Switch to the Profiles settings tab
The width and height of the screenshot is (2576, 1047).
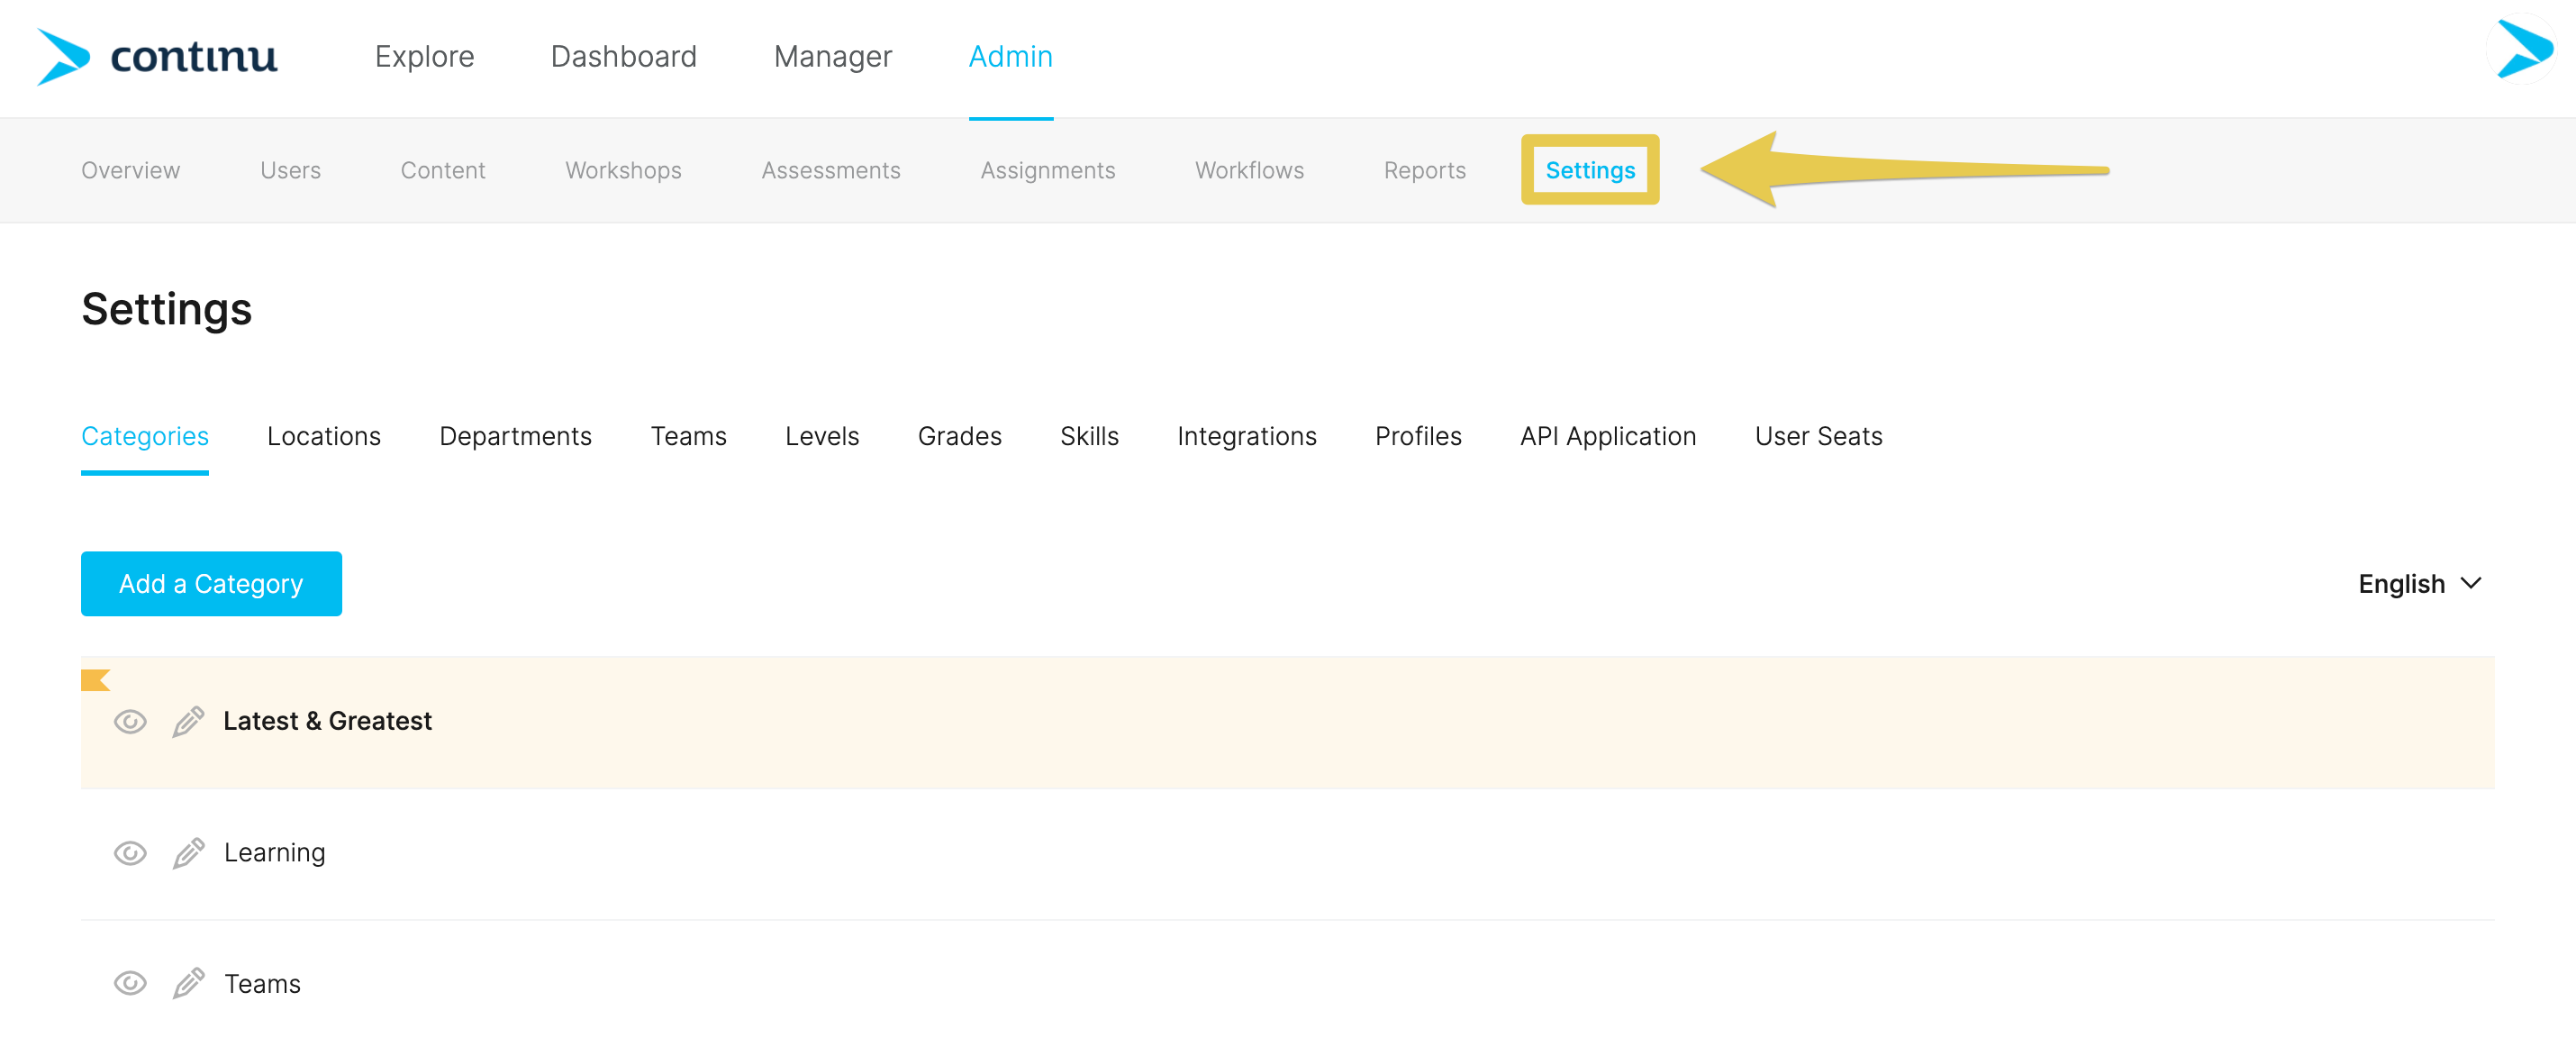point(1418,437)
